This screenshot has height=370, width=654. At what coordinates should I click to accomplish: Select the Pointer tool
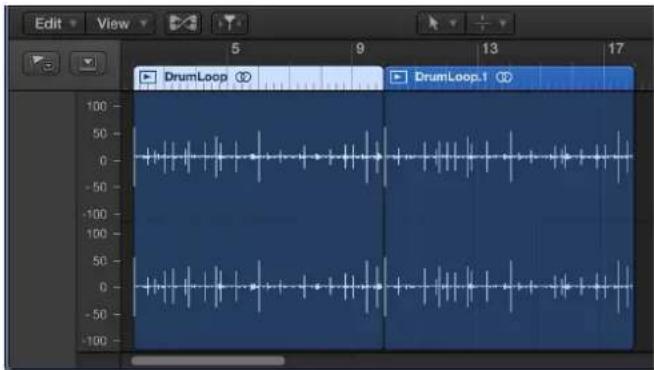tap(433, 23)
